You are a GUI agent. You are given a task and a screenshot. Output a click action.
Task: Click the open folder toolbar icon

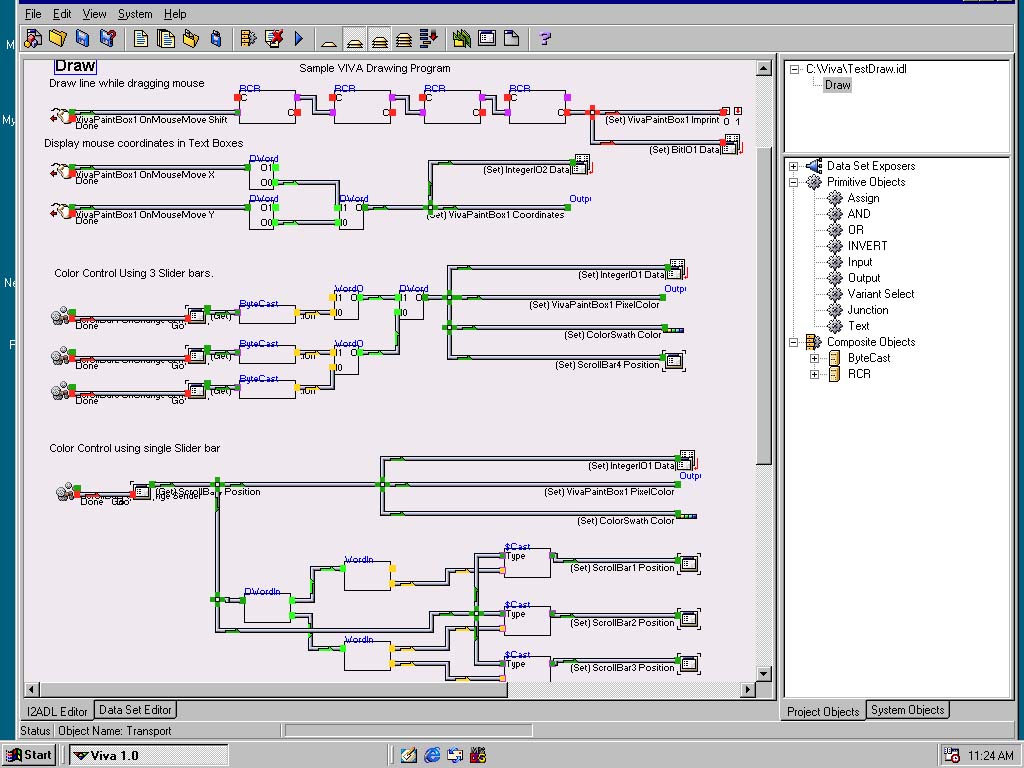coord(58,39)
